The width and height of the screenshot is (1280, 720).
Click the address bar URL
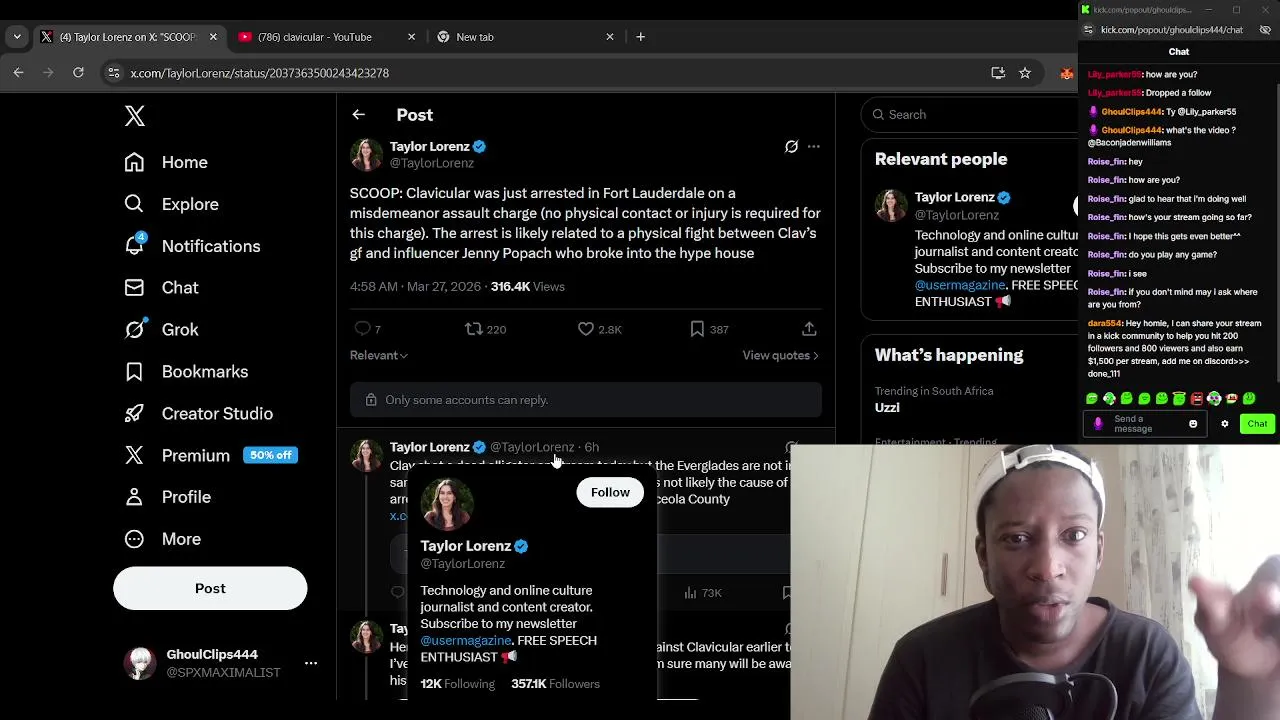point(260,73)
